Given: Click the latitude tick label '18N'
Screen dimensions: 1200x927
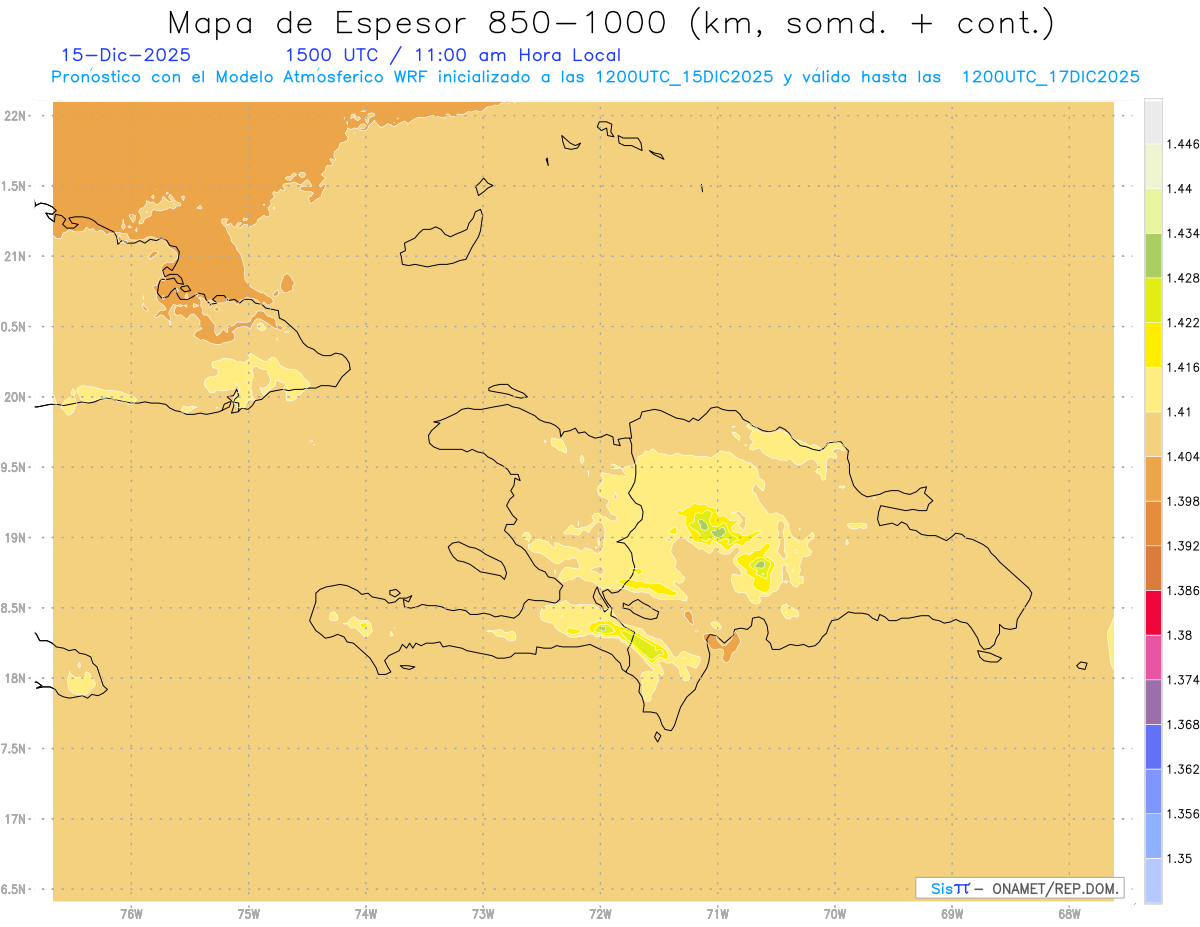Looking at the screenshot, I should click(16, 678).
